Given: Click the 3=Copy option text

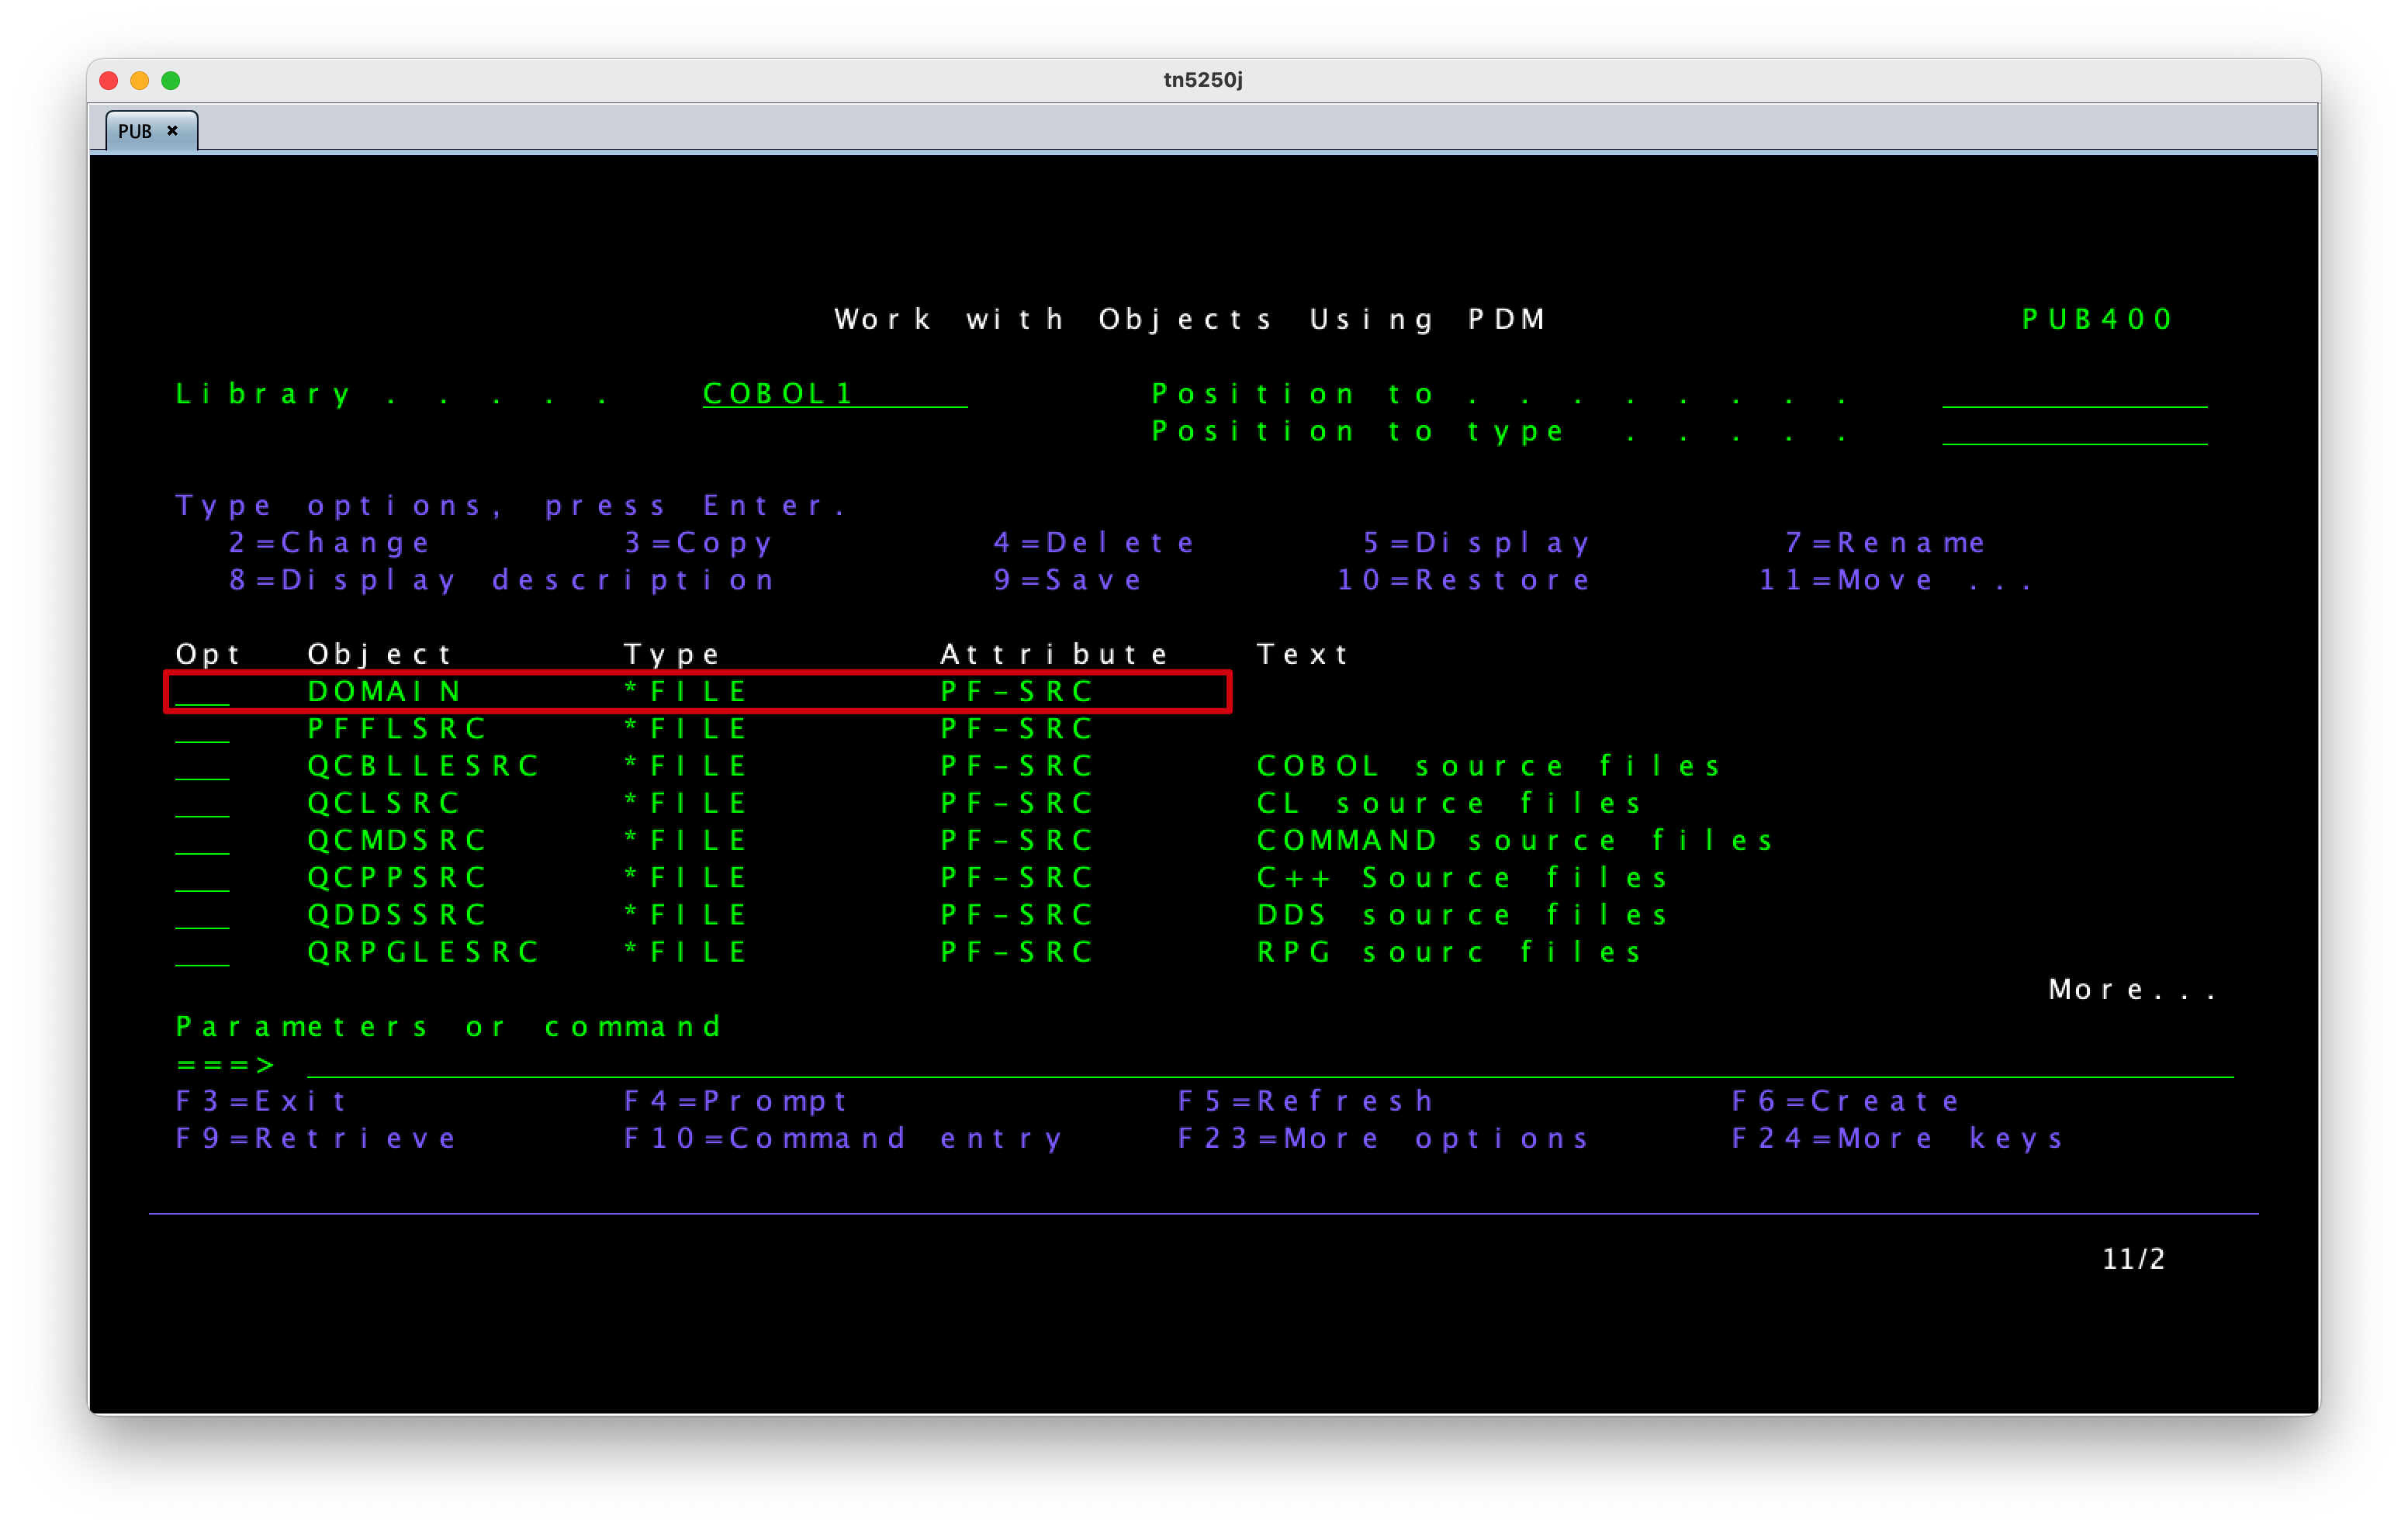Looking at the screenshot, I should coord(698,543).
